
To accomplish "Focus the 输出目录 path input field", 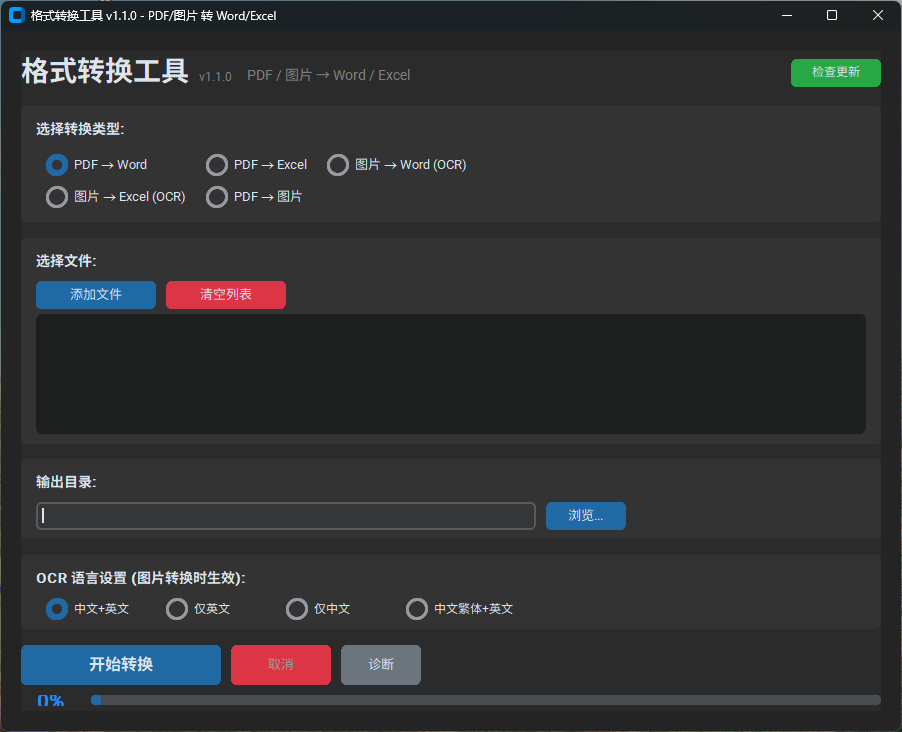I will coord(286,516).
